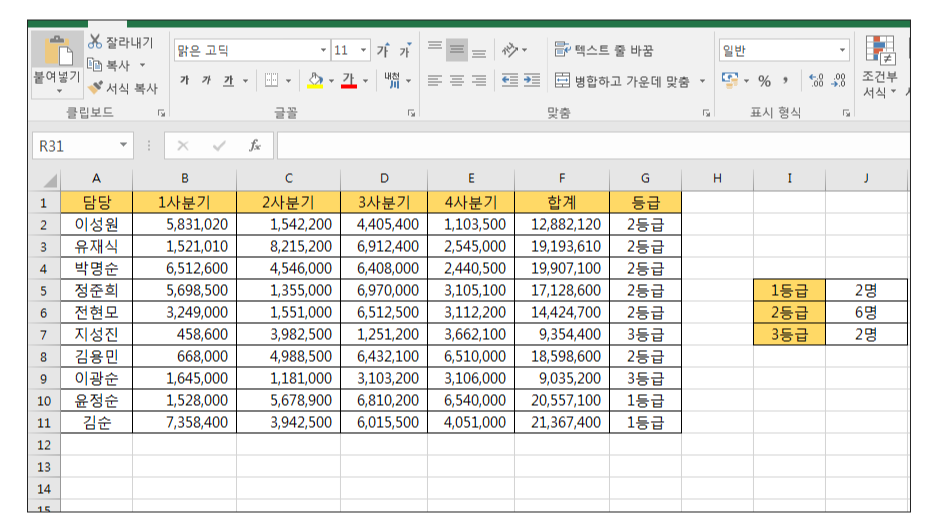Open the Copy dropdown arrow
The height and width of the screenshot is (530, 942).
[142, 65]
